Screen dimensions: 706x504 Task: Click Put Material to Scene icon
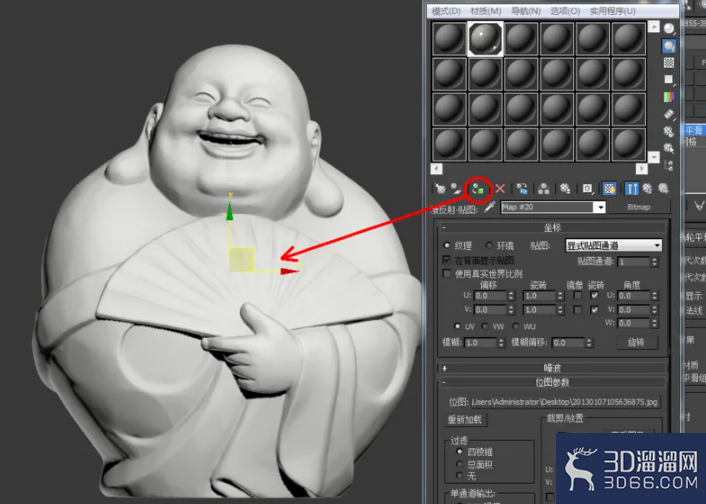pyautogui.click(x=457, y=188)
